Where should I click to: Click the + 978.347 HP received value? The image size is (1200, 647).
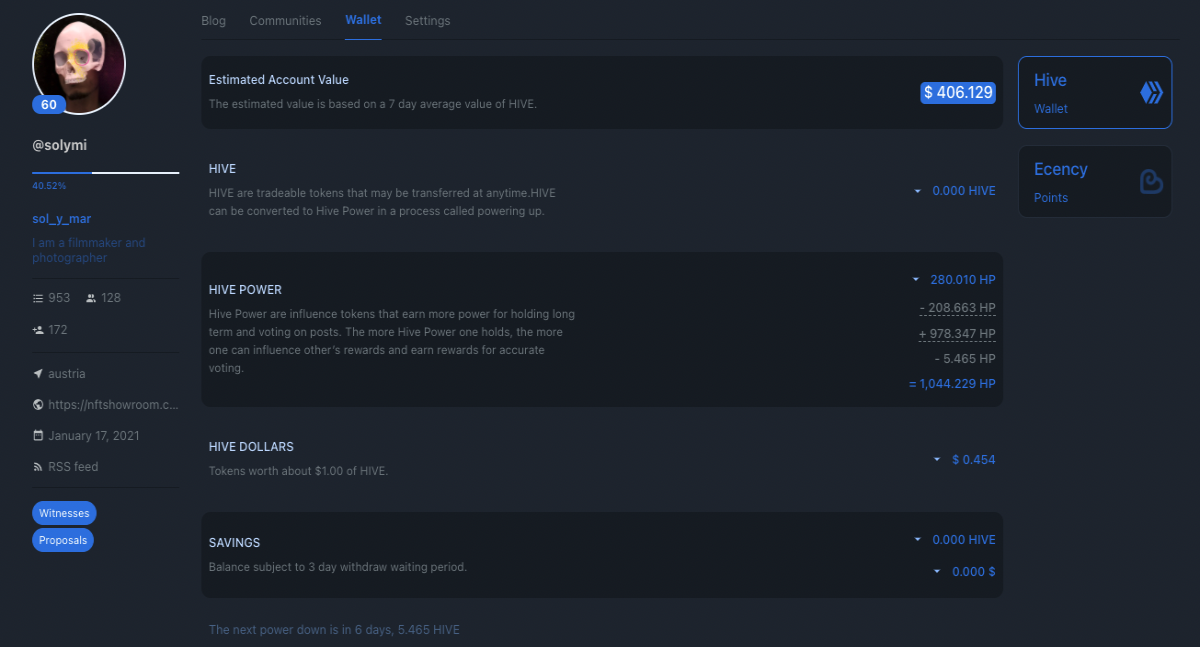pyautogui.click(x=958, y=334)
